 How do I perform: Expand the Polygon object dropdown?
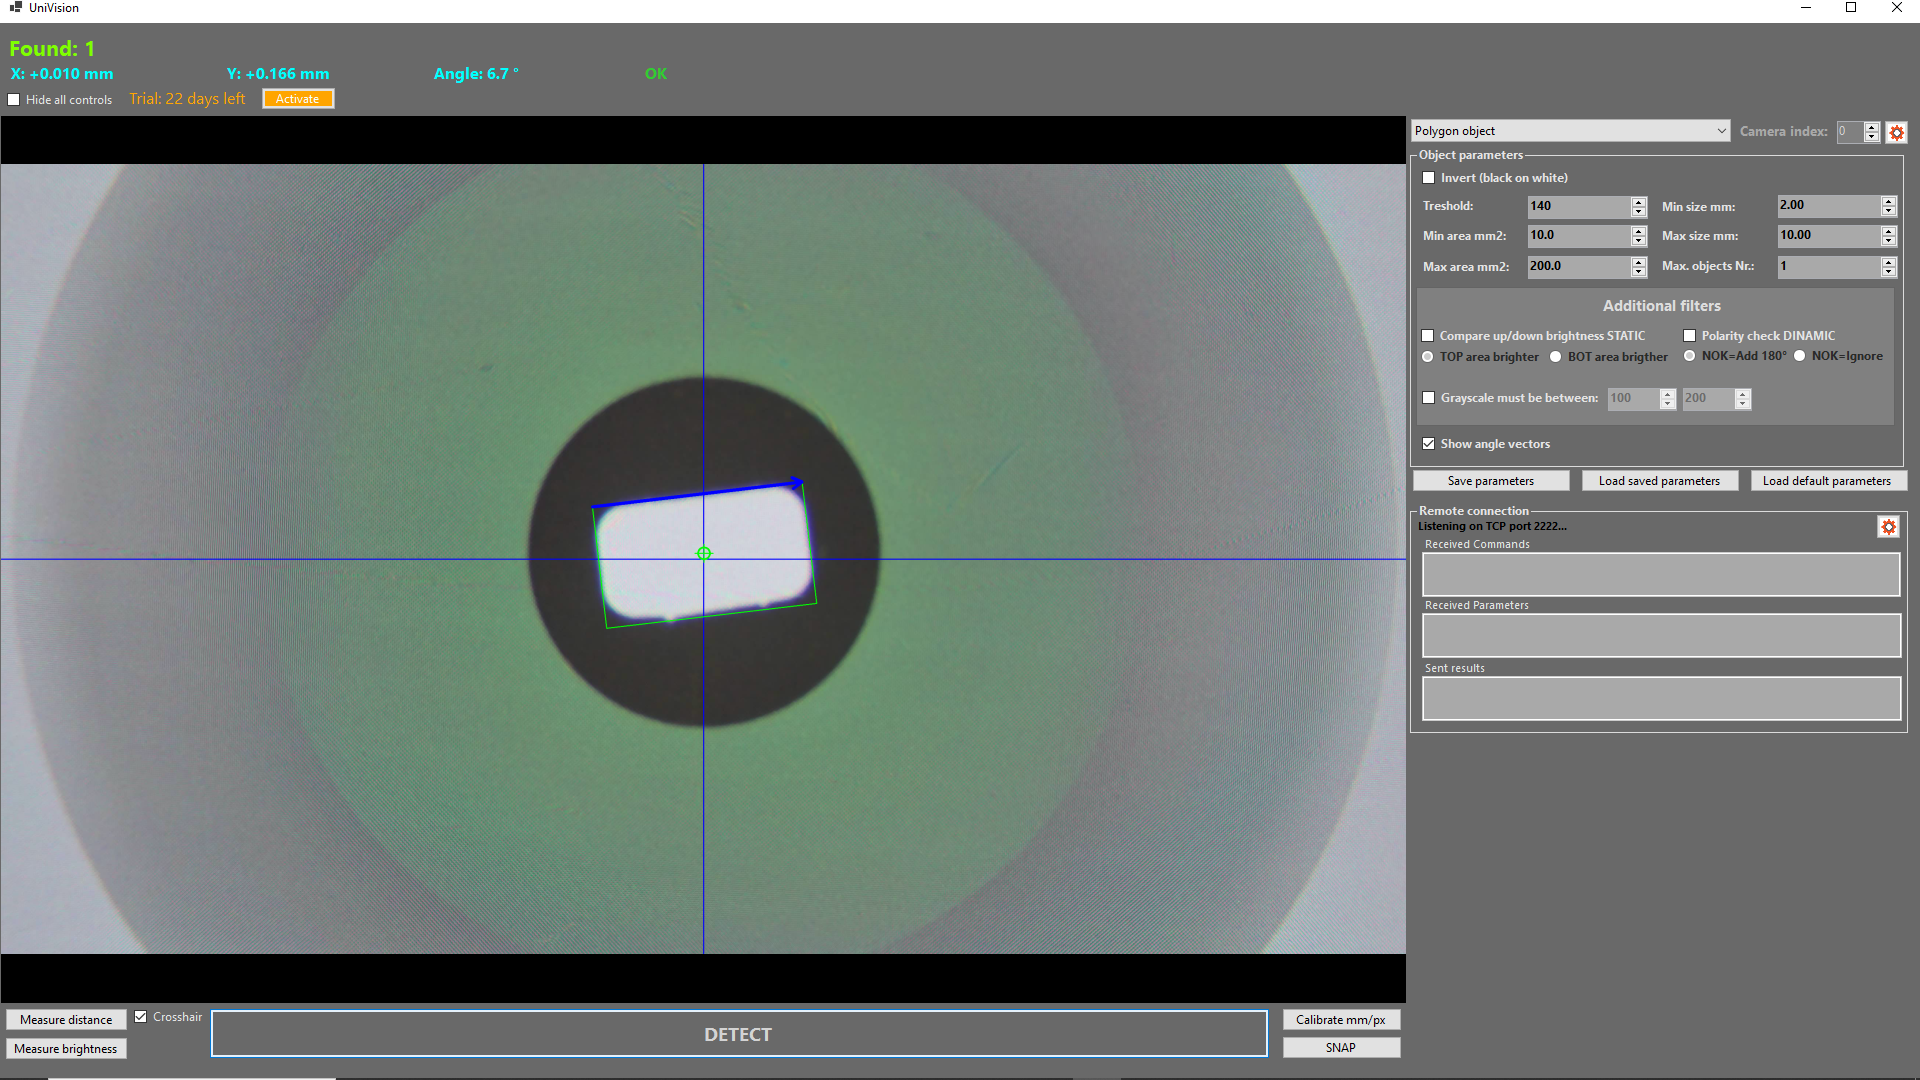1721,131
